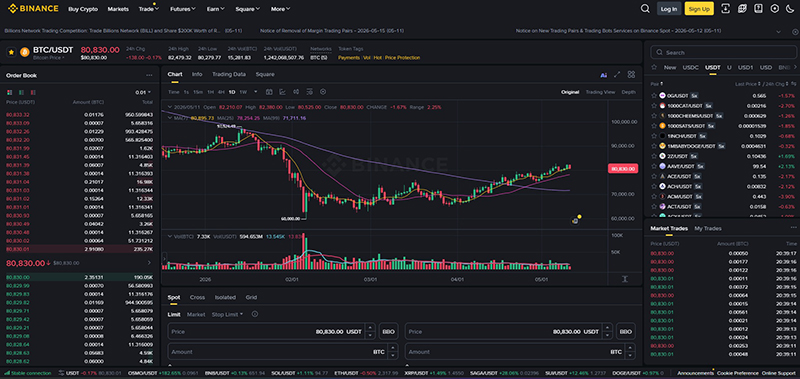Click chart bottom-right auto-scale icon
800x379 pixels.
point(625,279)
